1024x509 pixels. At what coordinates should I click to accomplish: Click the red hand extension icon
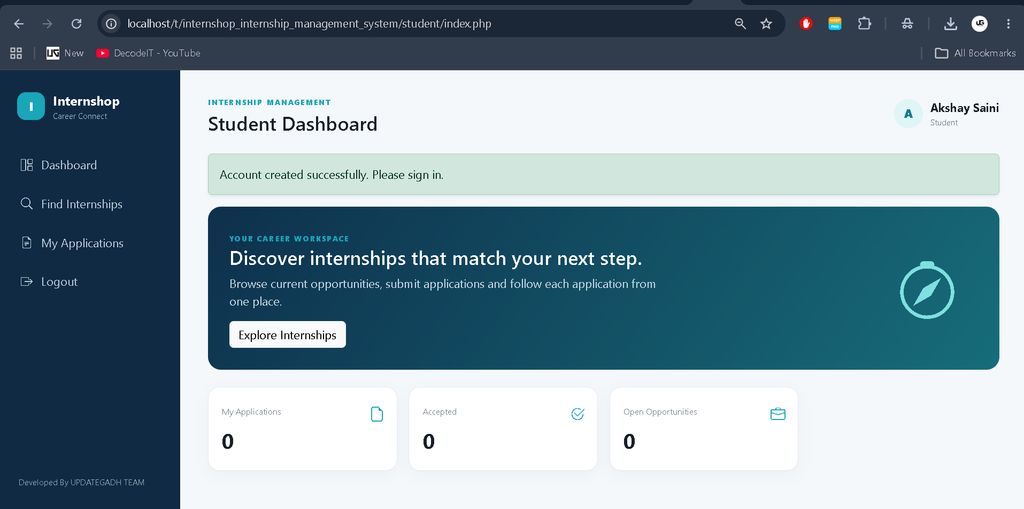pos(807,24)
